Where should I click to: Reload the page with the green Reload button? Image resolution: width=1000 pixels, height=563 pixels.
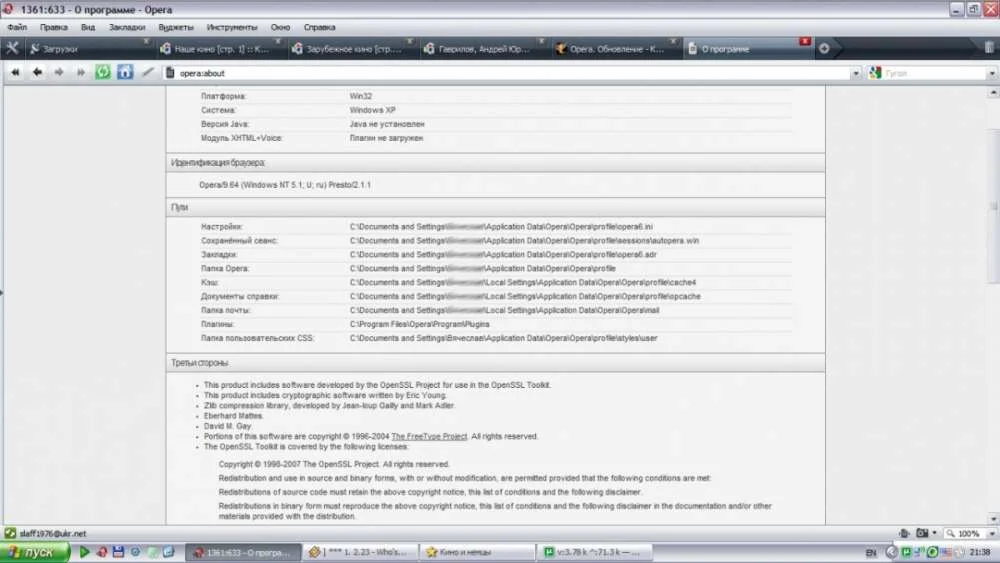[103, 72]
